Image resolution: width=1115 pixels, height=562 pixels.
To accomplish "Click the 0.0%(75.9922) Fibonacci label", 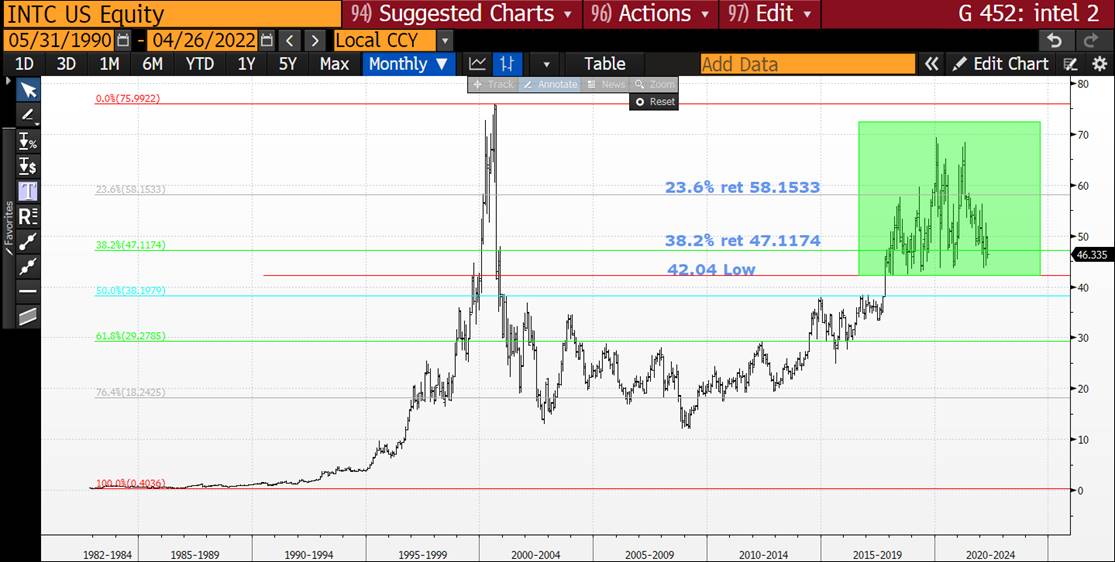I will 128,99.
